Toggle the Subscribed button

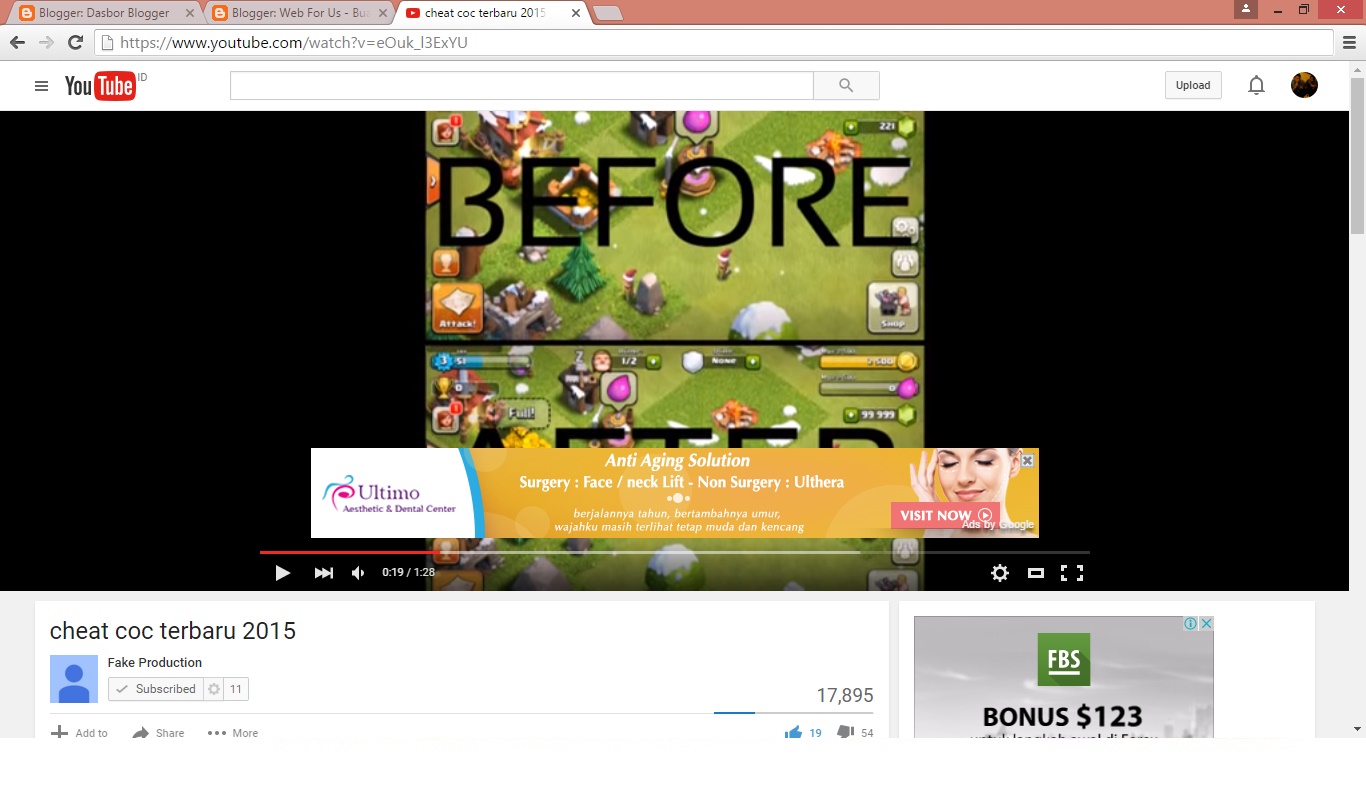[155, 689]
